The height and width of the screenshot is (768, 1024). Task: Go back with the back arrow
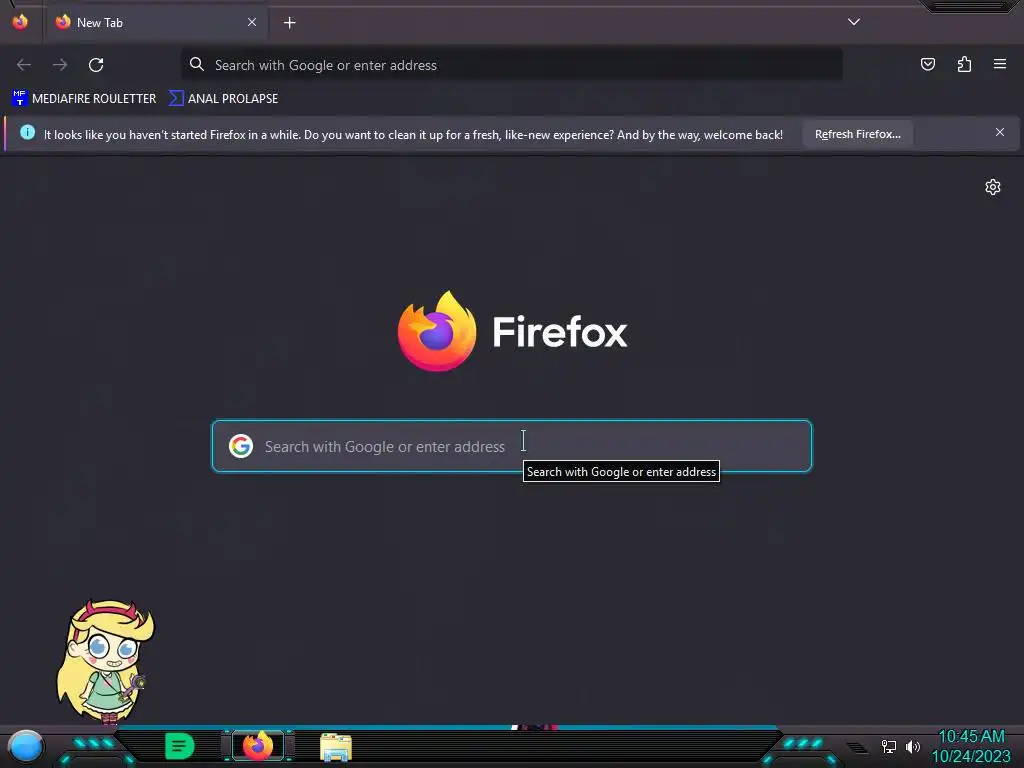pos(24,65)
